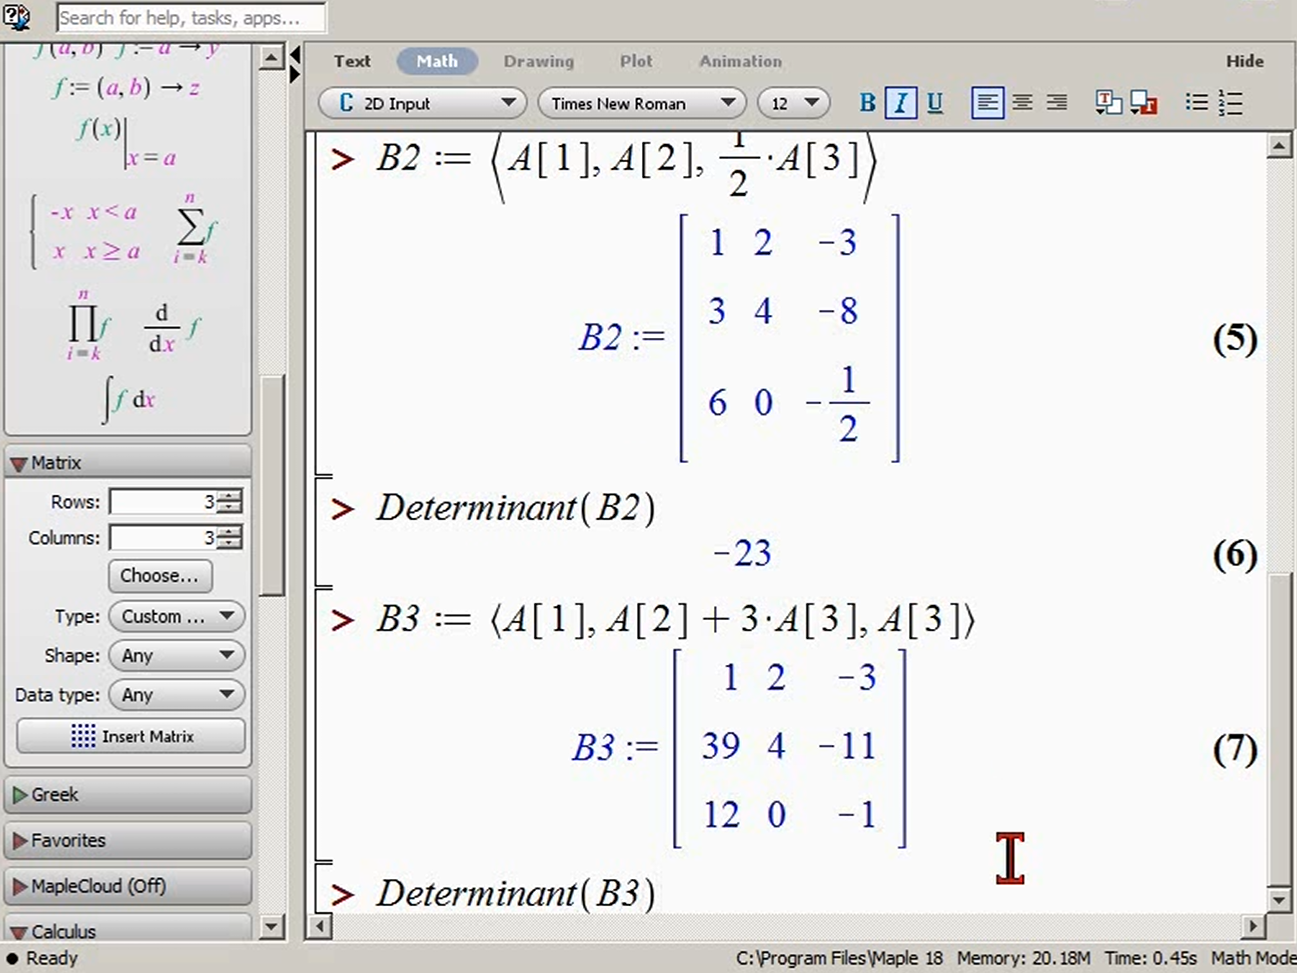This screenshot has width=1297, height=973.
Task: Center align the text
Action: [1022, 103]
